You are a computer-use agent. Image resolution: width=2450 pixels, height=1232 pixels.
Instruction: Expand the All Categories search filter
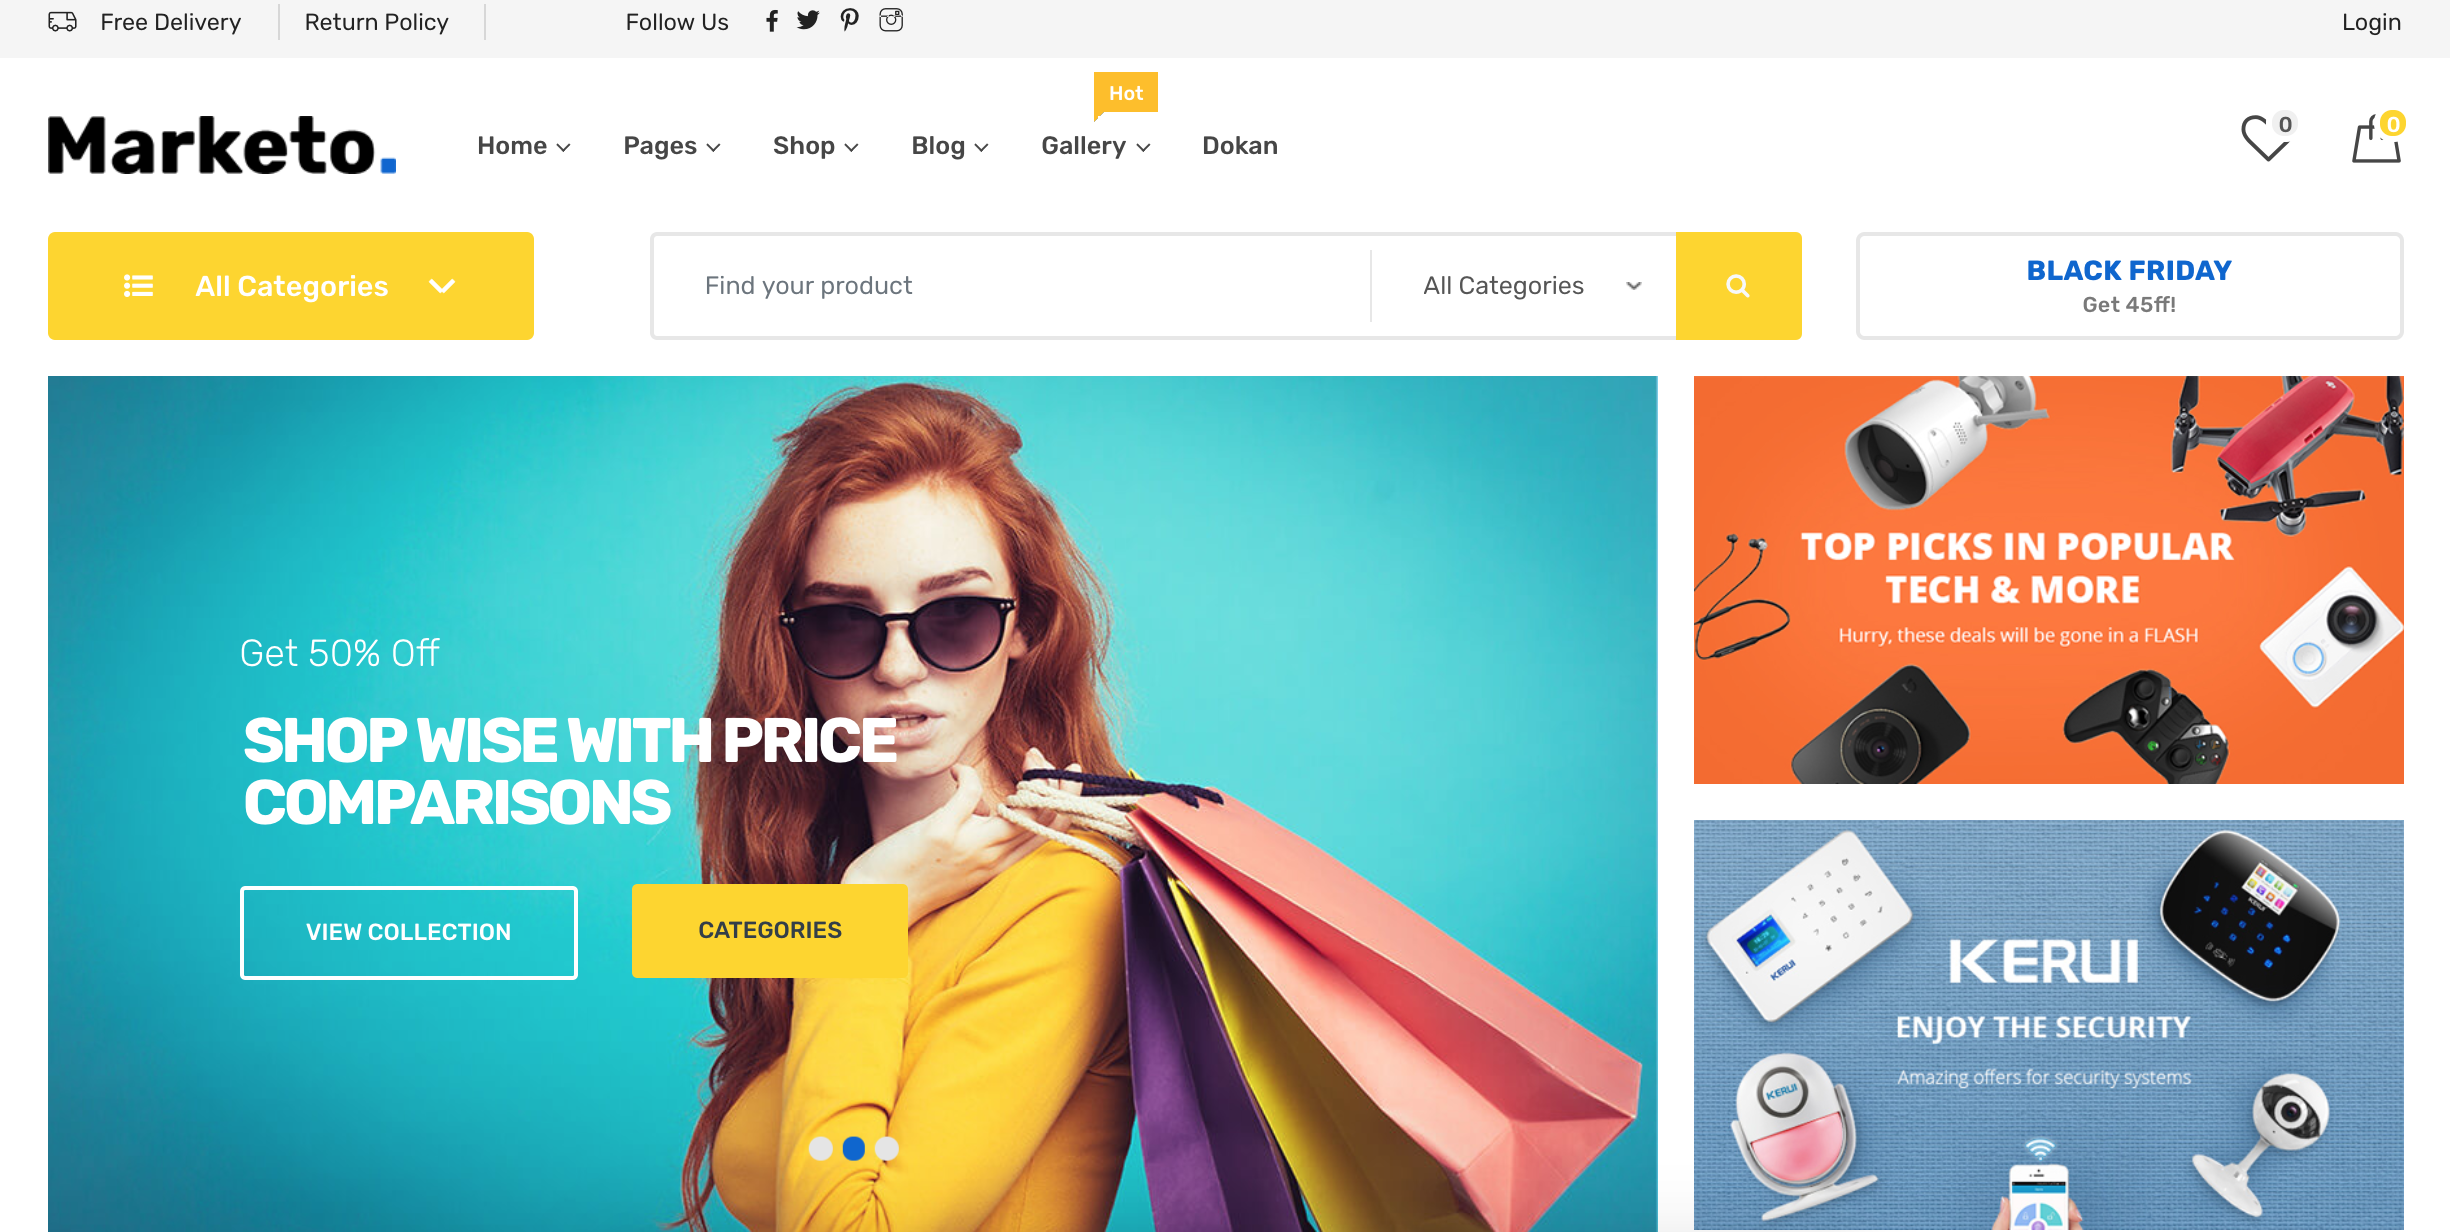click(1523, 286)
